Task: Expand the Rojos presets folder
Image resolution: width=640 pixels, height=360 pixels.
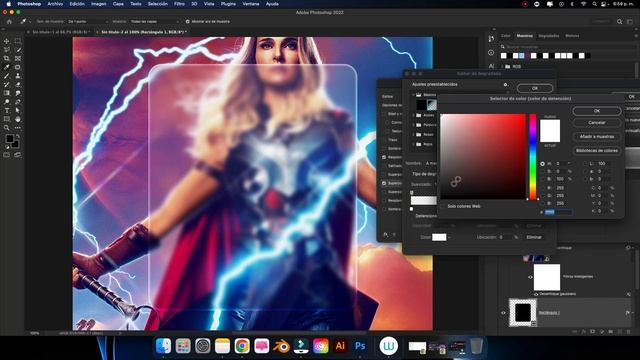Action: click(413, 144)
